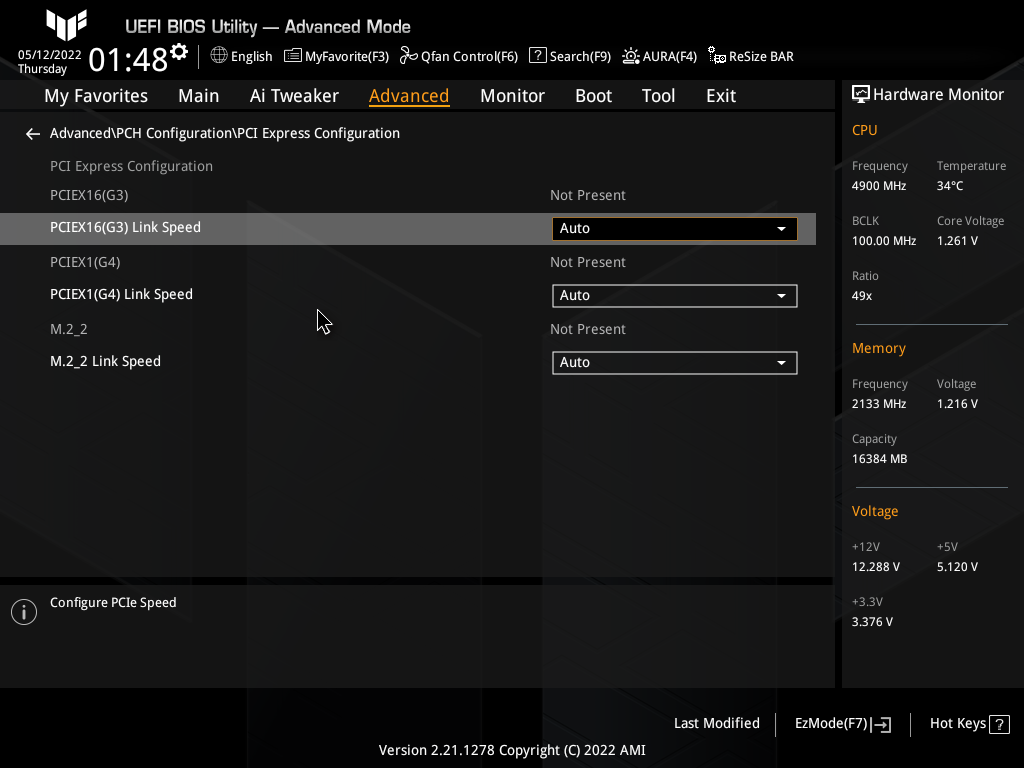Switch to My Favorites tab
Screen dimensions: 1024x768
pyautogui.click(x=96, y=96)
